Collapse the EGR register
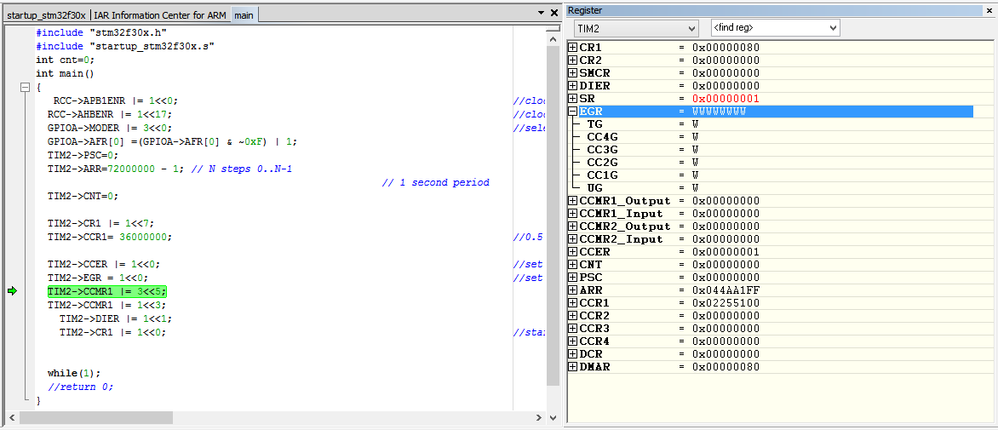This screenshot has width=998, height=430. click(573, 111)
